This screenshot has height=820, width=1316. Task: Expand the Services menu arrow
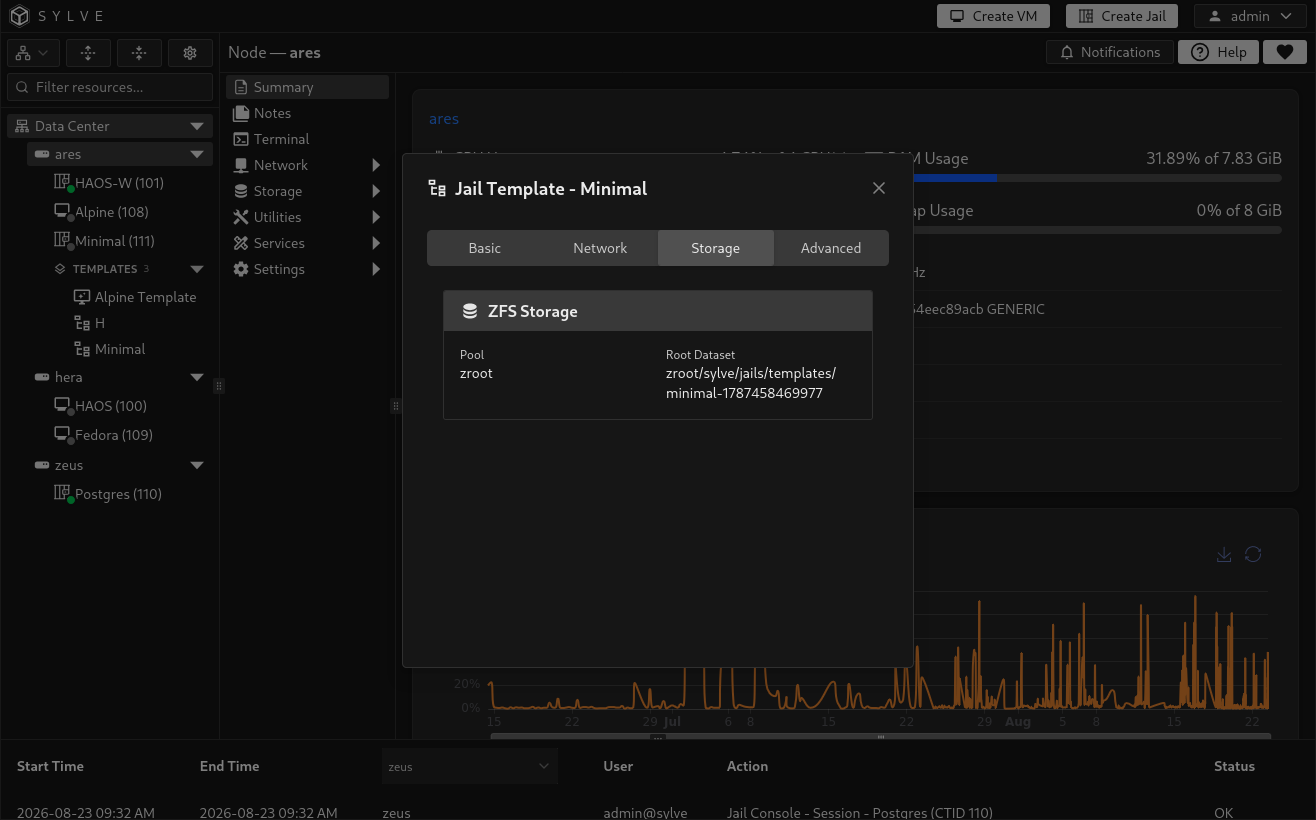(x=376, y=243)
